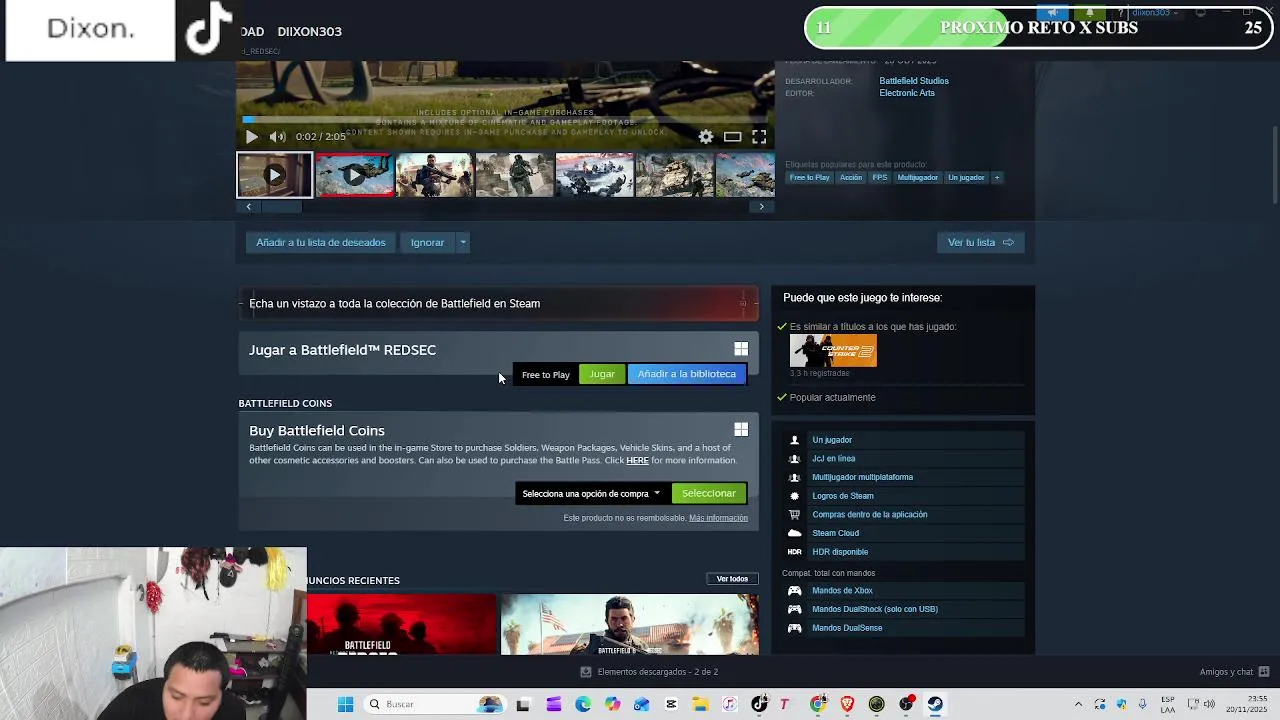Click Mandos de Xbox controller icon
This screenshot has height=720, width=1280.
795,591
